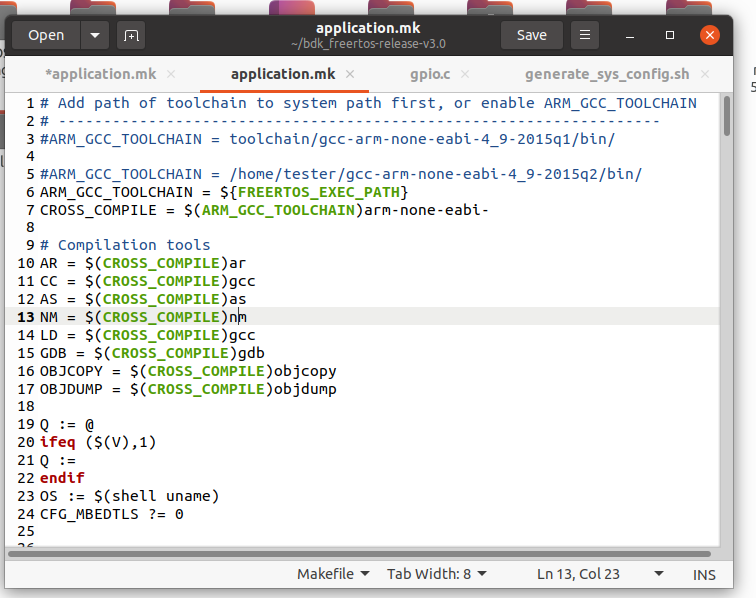Open the Tab Width dropdown
Viewport: 756px width, 598px height.
click(437, 574)
